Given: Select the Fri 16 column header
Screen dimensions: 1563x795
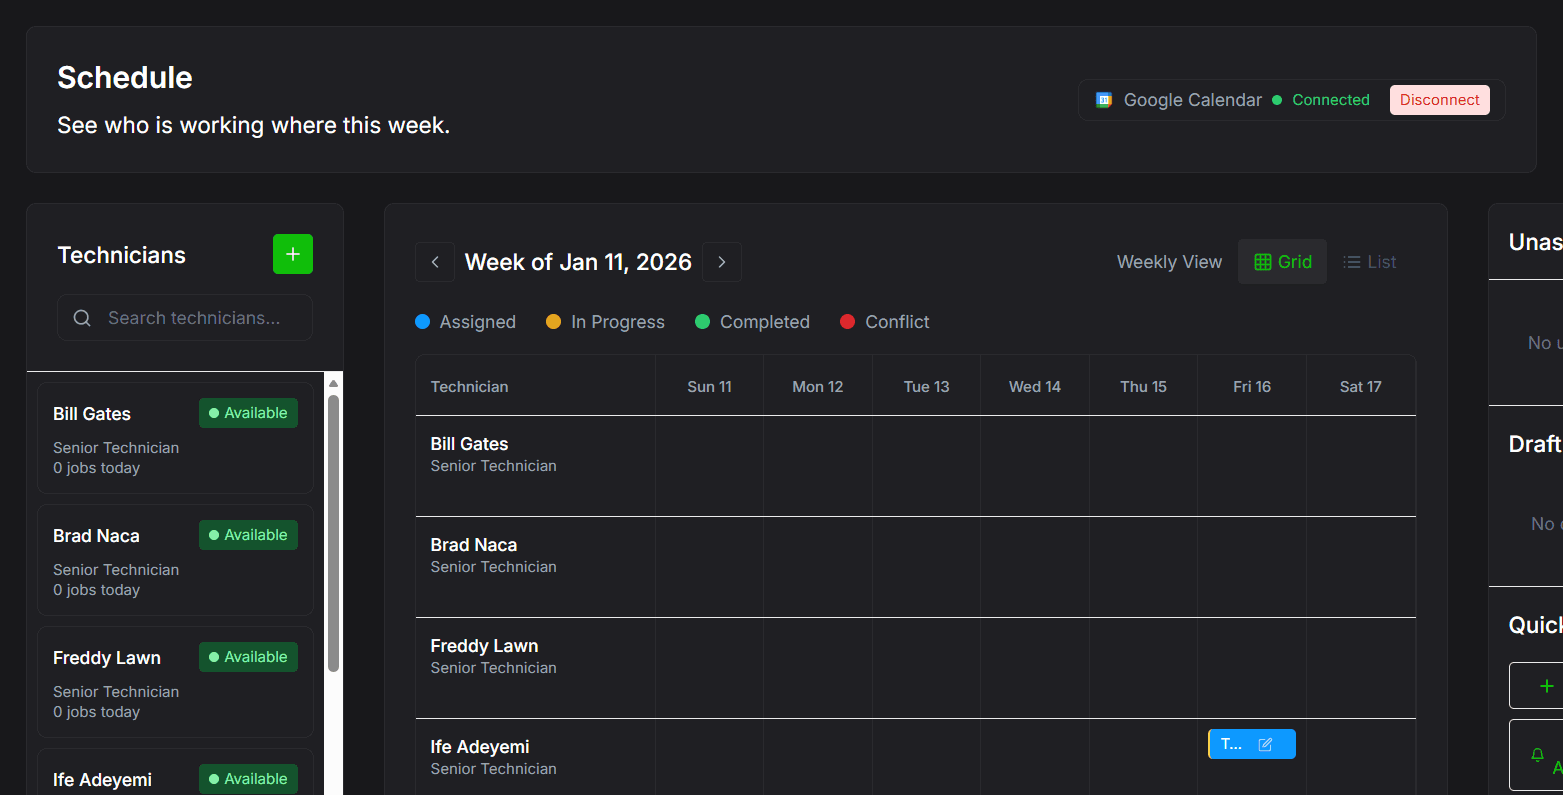Looking at the screenshot, I should click(1252, 387).
